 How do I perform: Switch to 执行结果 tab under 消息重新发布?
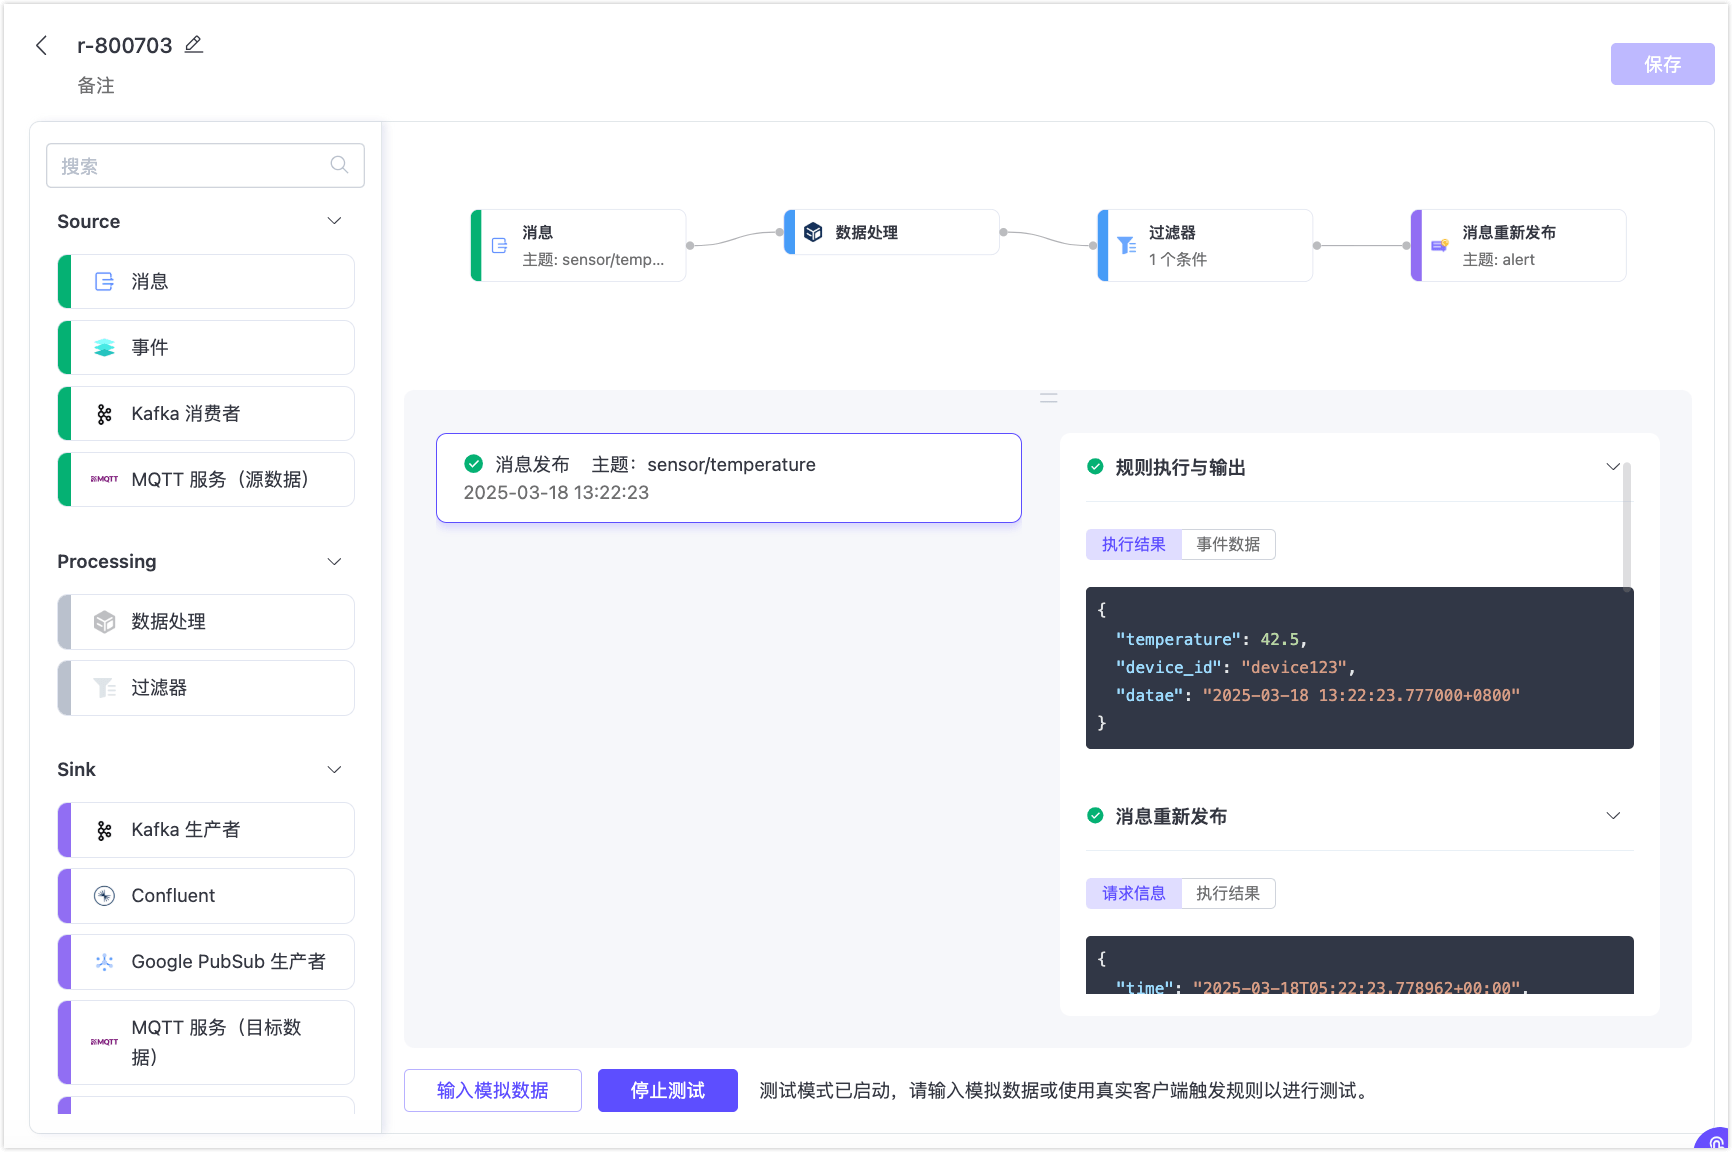click(x=1227, y=893)
